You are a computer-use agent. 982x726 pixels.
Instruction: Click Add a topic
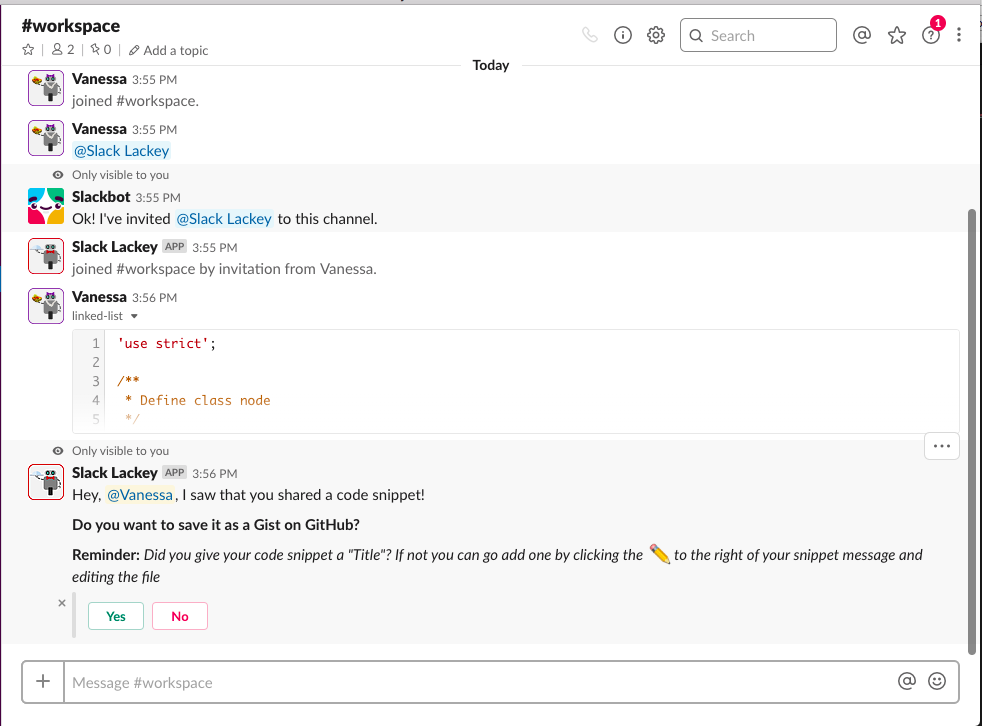pos(168,50)
